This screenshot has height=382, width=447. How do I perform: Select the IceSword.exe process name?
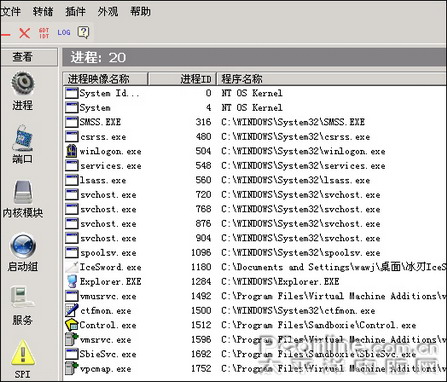pos(110,267)
